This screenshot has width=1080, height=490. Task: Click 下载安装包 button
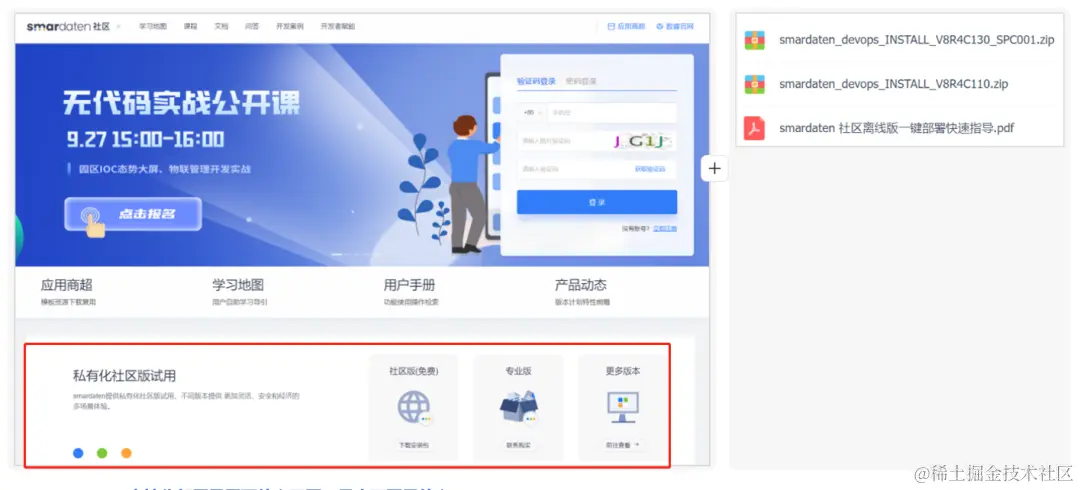coord(414,445)
